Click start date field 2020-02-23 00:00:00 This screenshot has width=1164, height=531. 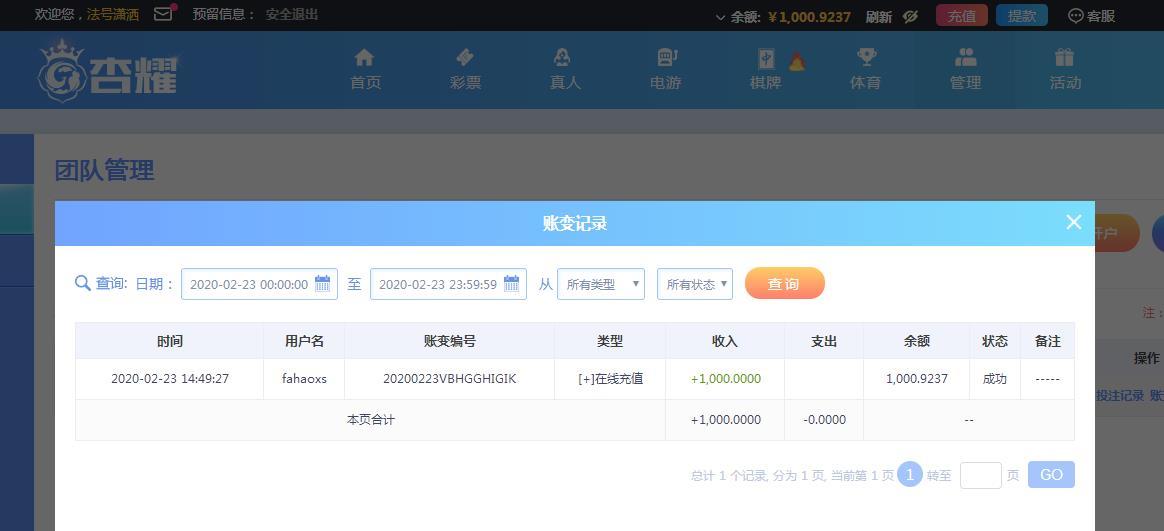point(259,284)
